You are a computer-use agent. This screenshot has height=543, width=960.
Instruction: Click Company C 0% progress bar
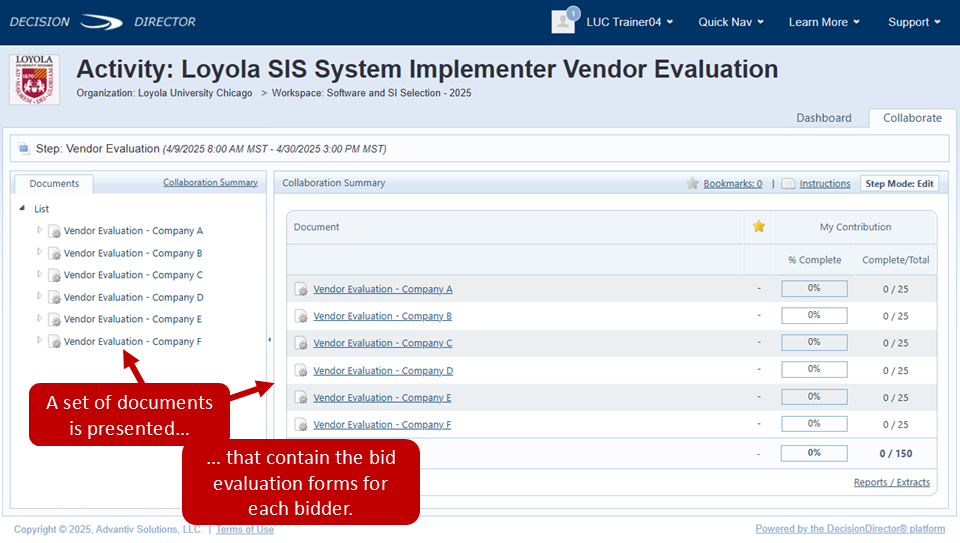814,342
